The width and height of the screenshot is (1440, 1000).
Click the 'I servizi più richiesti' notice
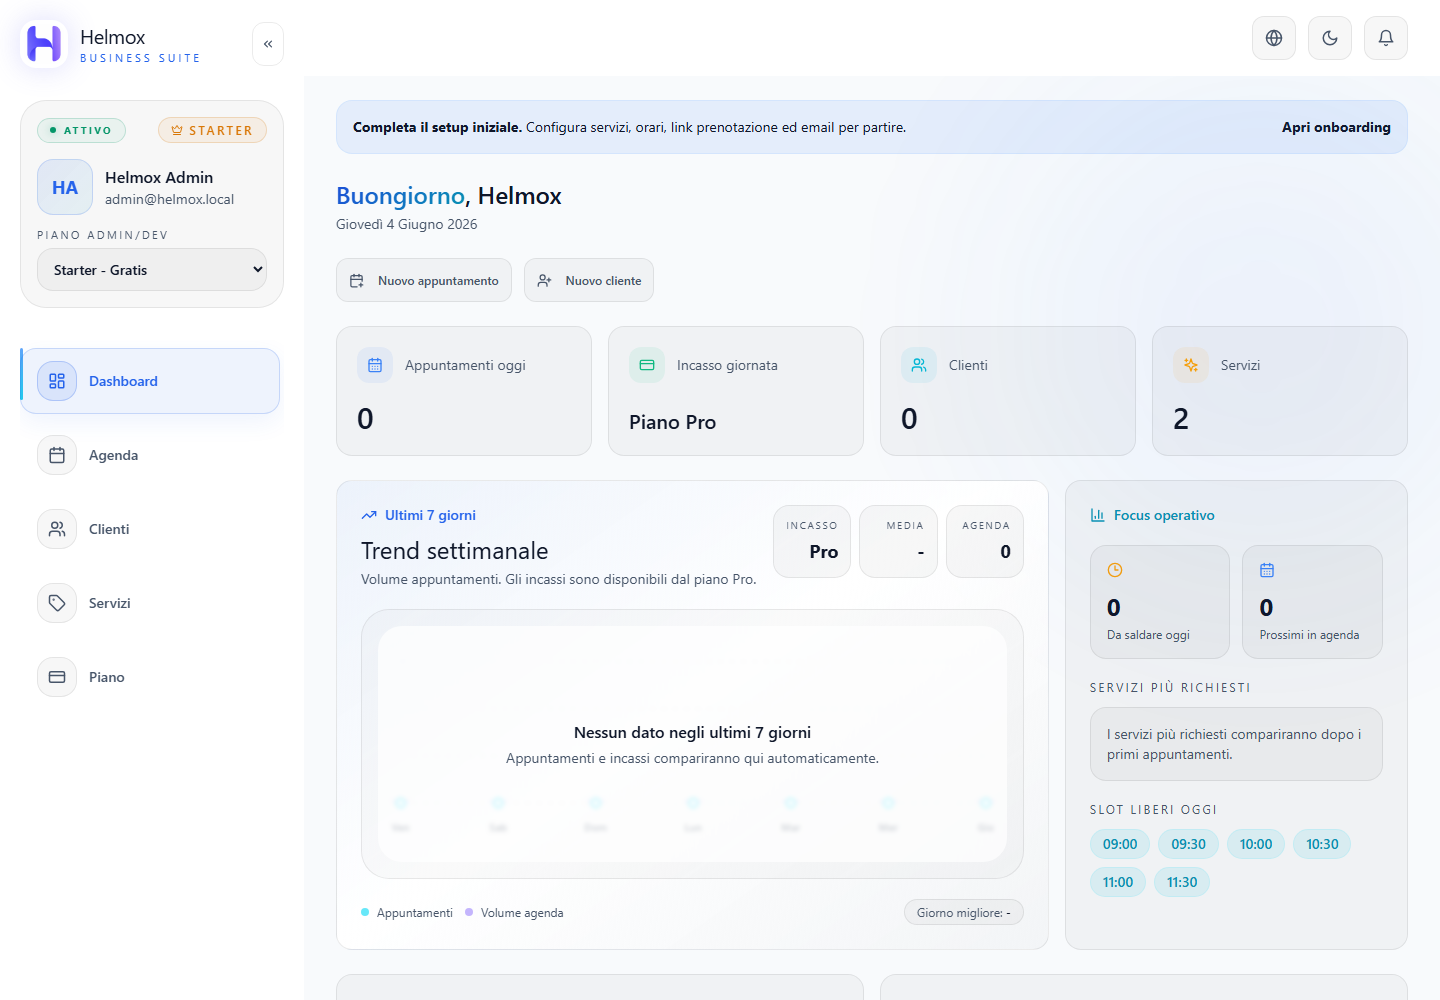1236,744
